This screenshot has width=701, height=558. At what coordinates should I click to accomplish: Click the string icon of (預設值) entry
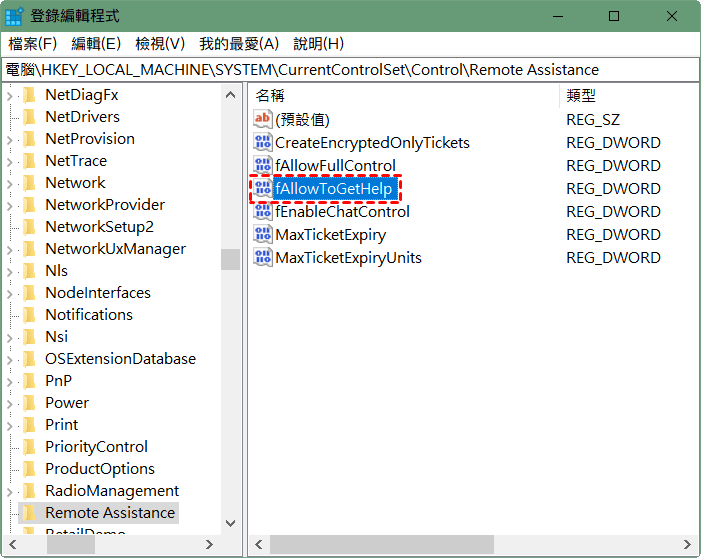point(263,120)
